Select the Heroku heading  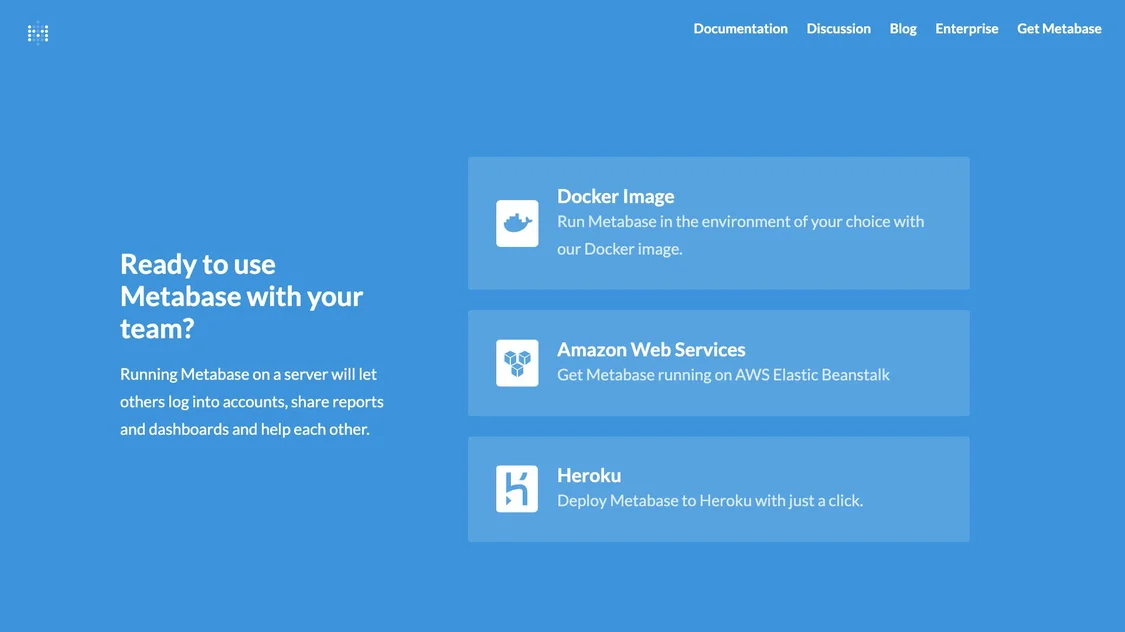click(x=589, y=475)
